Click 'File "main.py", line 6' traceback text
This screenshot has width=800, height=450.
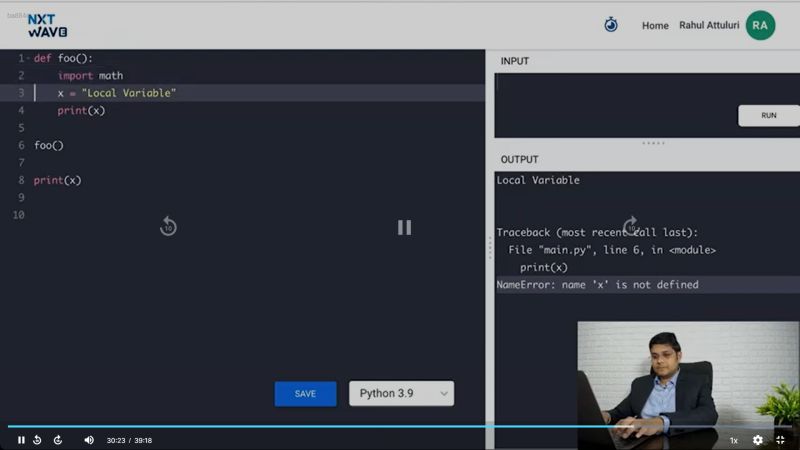[x=612, y=250]
